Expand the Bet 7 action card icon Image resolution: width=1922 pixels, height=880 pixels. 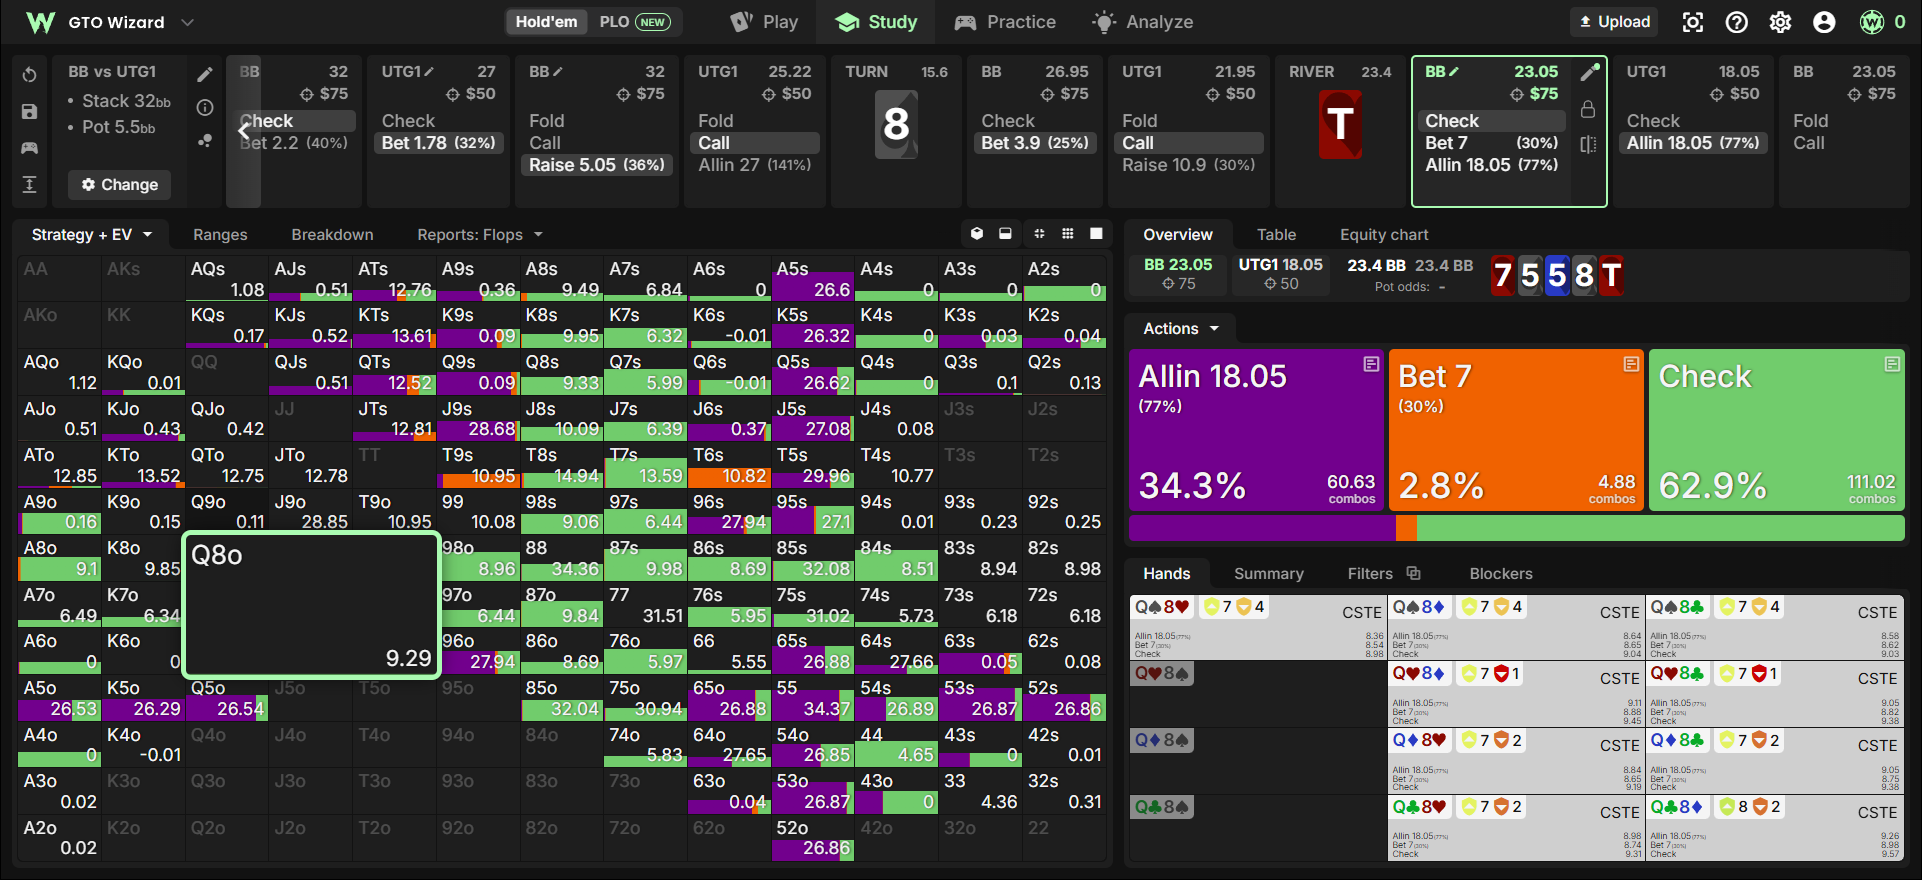1631,364
